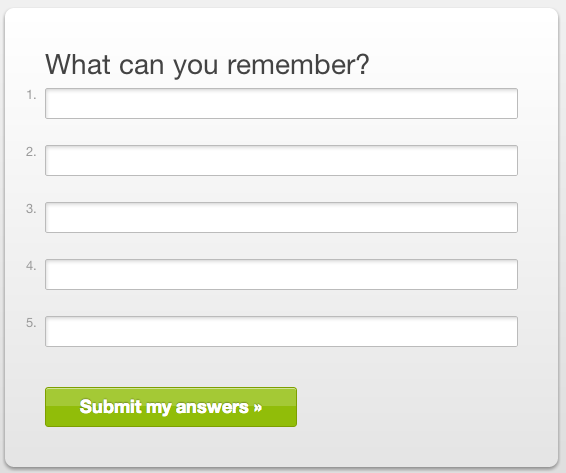The height and width of the screenshot is (473, 566).
Task: Click the word "Submit" on green button
Action: click(x=110, y=407)
